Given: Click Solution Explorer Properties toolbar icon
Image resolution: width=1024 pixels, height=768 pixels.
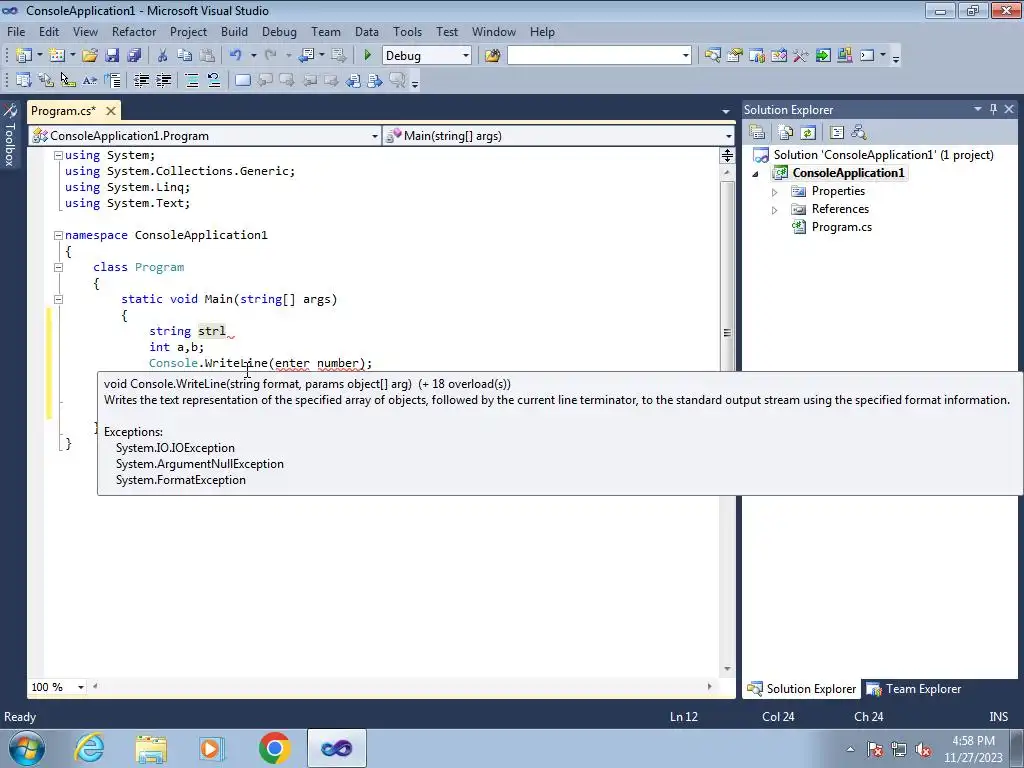Looking at the screenshot, I should 757,133.
